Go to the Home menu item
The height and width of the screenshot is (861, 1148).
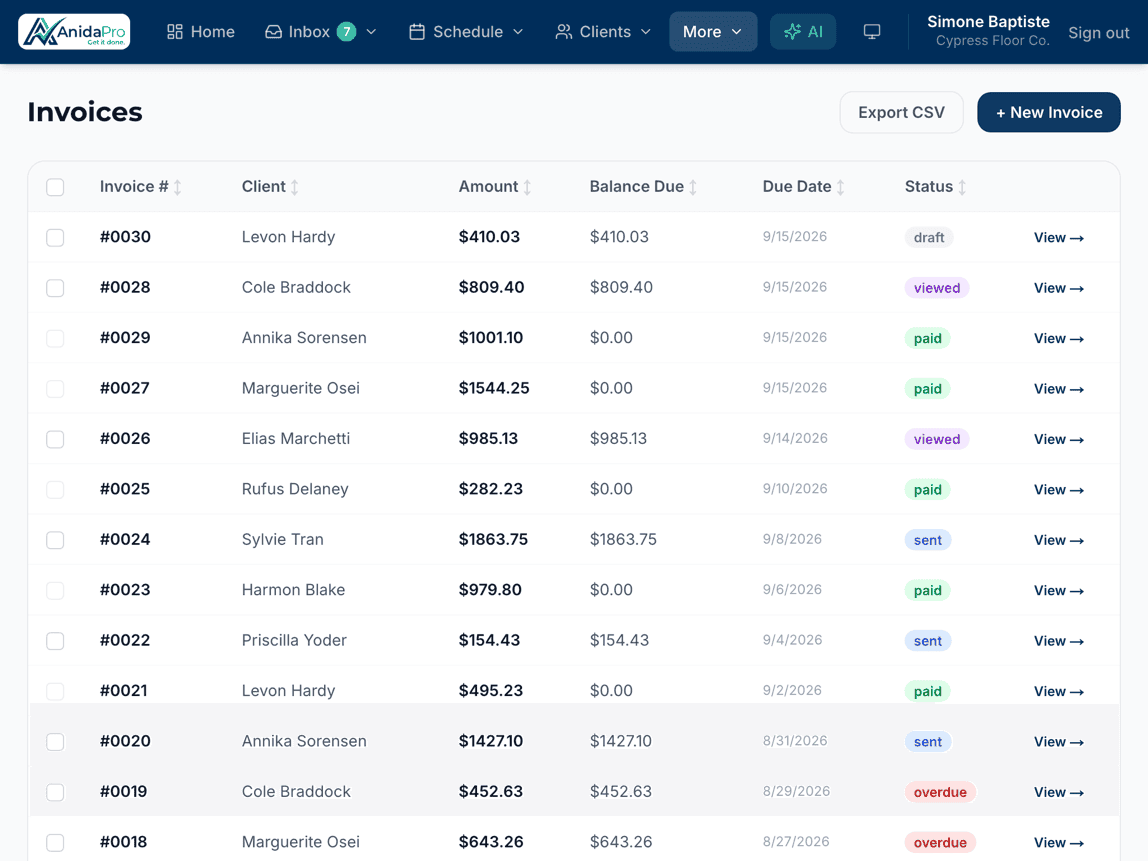tap(201, 31)
